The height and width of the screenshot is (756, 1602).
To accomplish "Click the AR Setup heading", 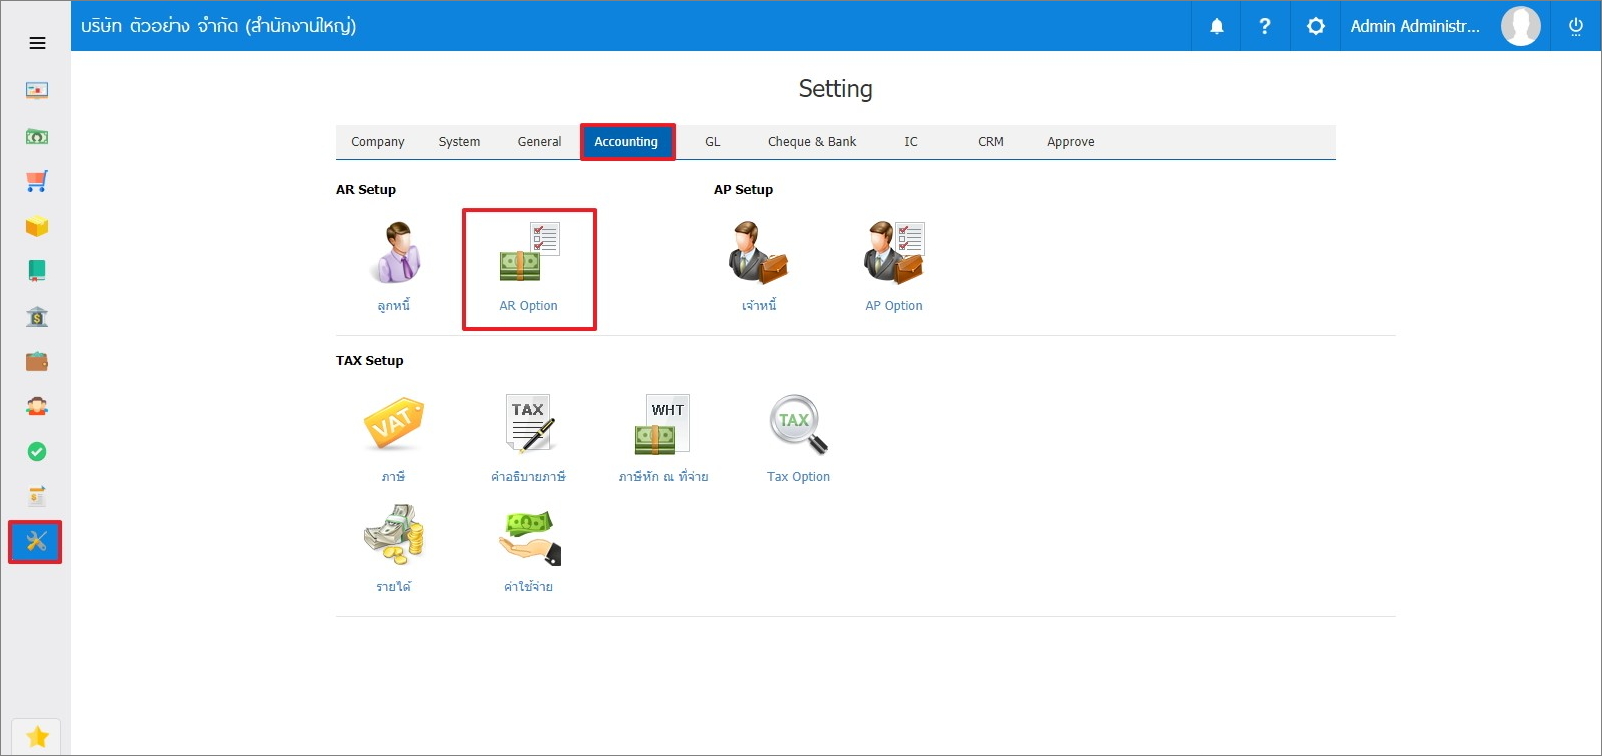I will coord(366,190).
